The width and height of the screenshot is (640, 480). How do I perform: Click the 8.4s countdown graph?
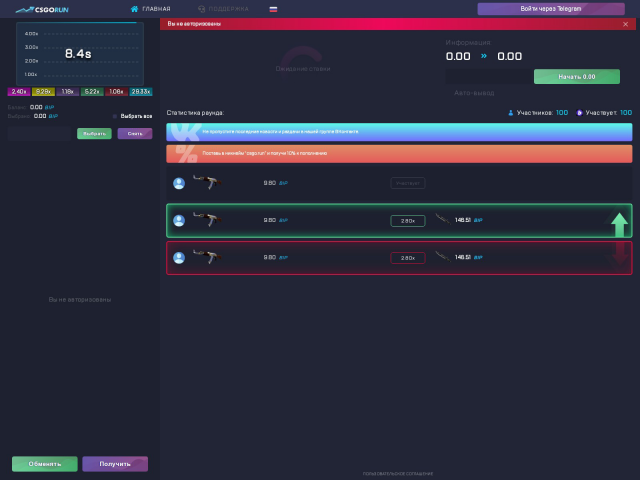coord(80,53)
